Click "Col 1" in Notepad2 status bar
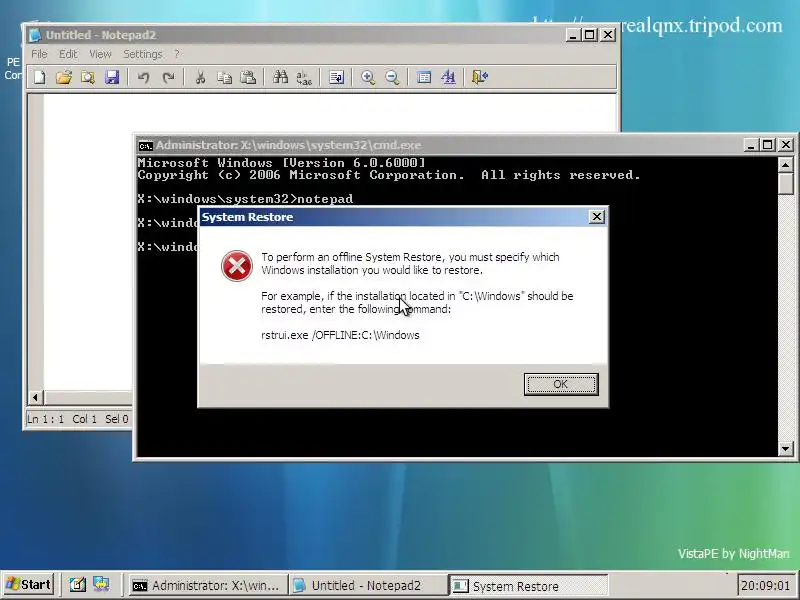The width and height of the screenshot is (800, 600). pos(84,419)
